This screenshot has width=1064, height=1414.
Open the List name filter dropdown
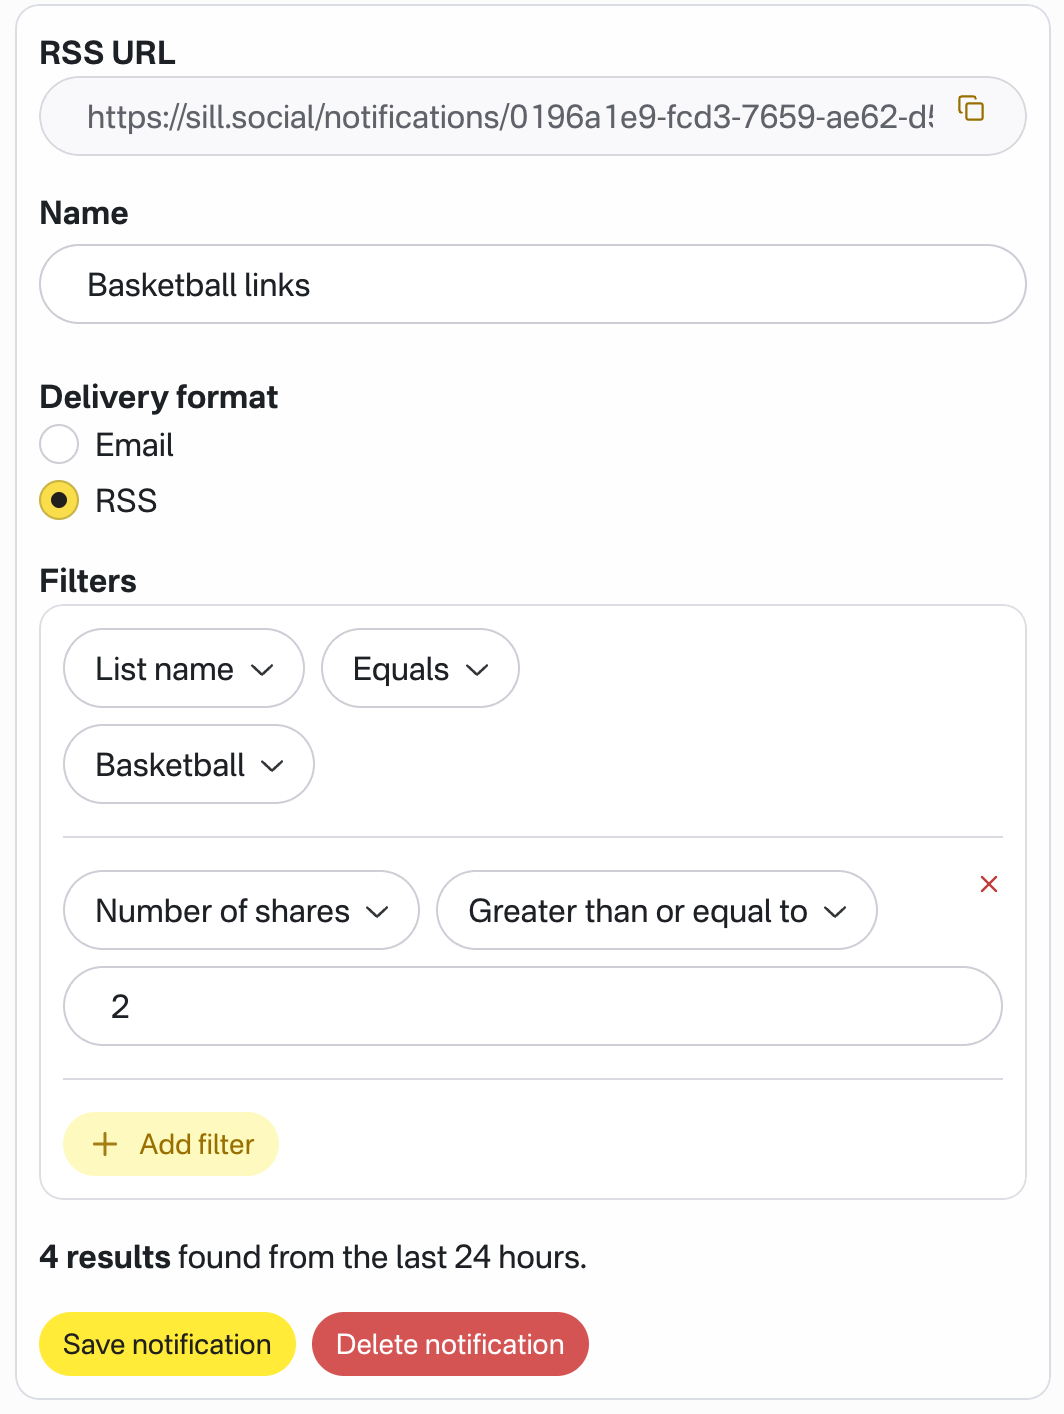tap(183, 669)
